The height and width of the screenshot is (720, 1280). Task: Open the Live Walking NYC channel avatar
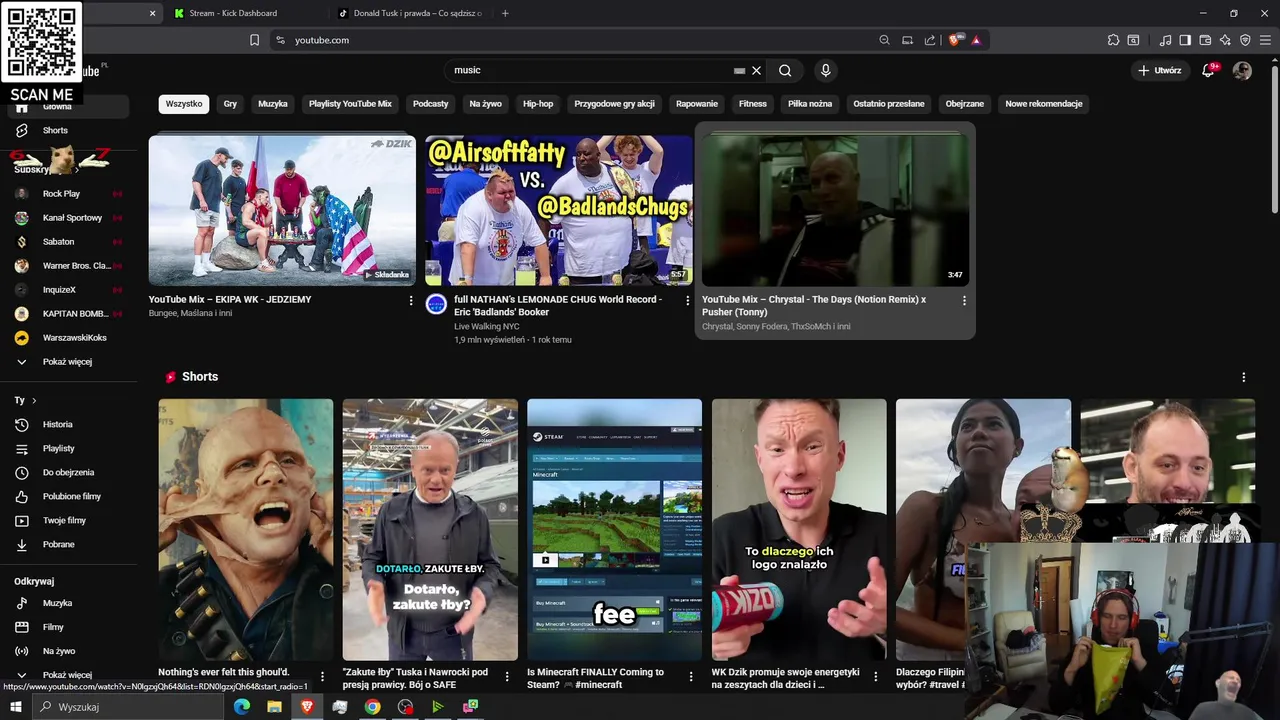point(436,304)
